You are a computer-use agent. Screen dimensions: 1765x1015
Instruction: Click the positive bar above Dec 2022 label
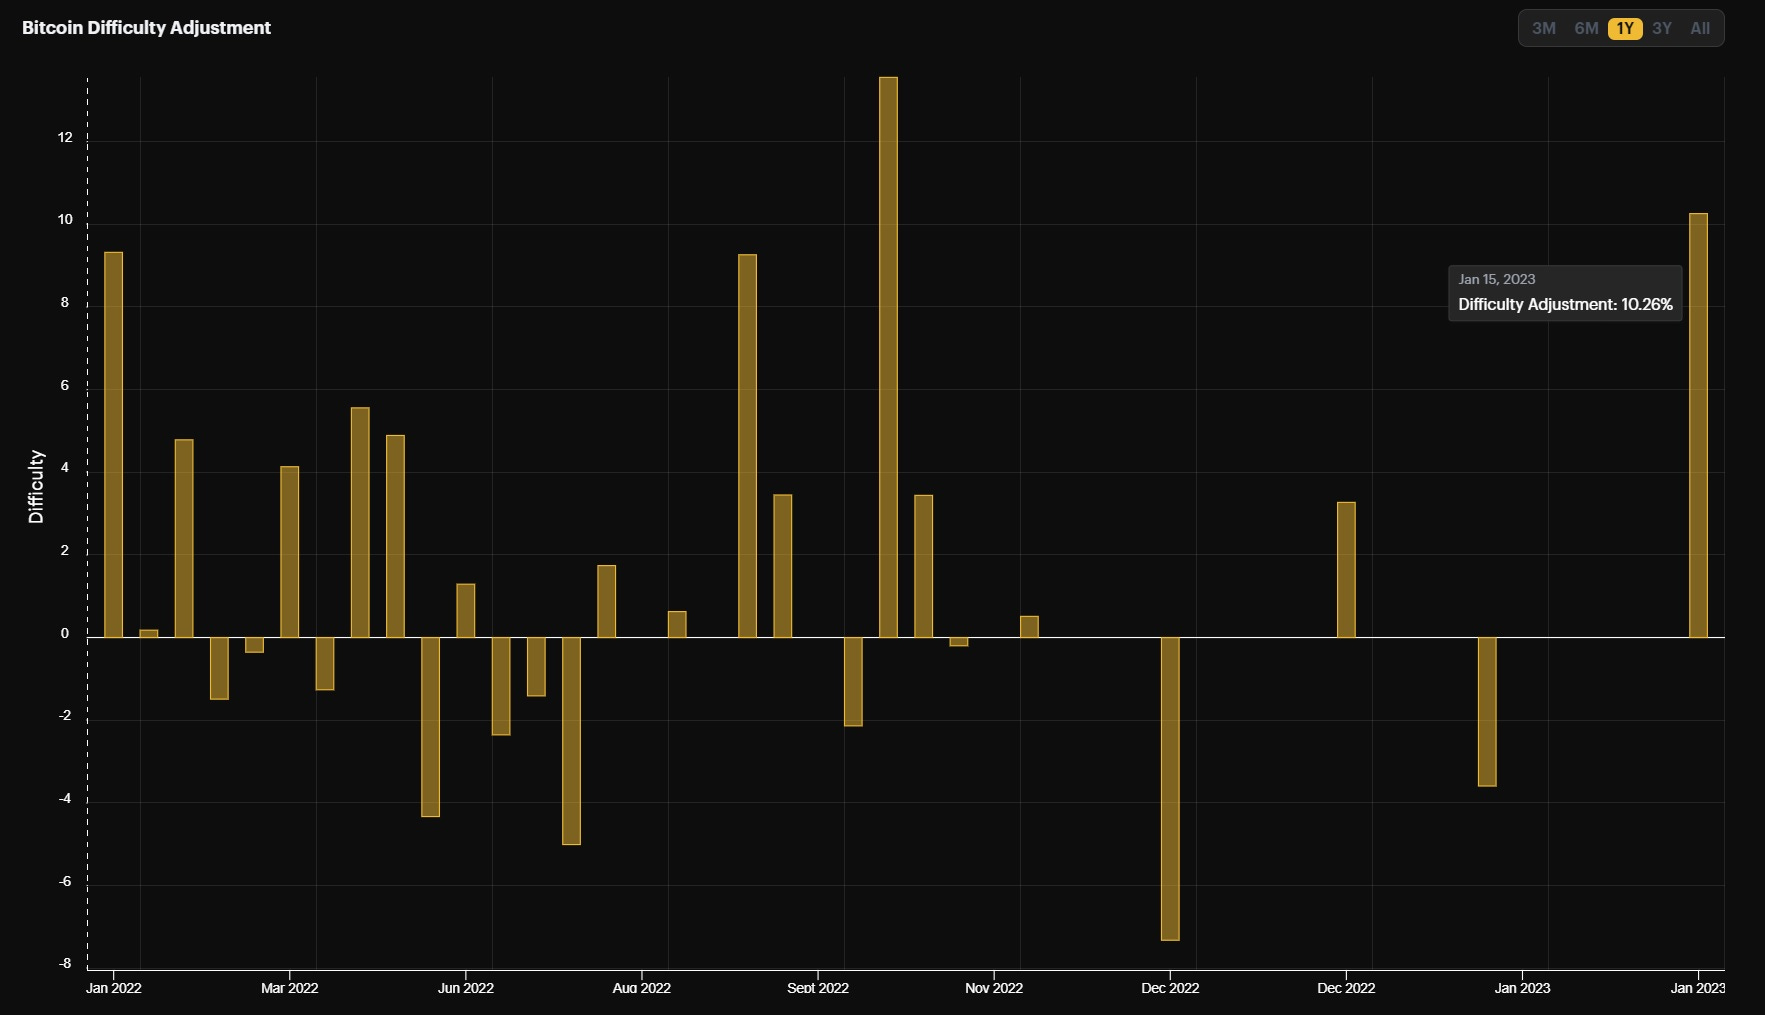(1346, 569)
